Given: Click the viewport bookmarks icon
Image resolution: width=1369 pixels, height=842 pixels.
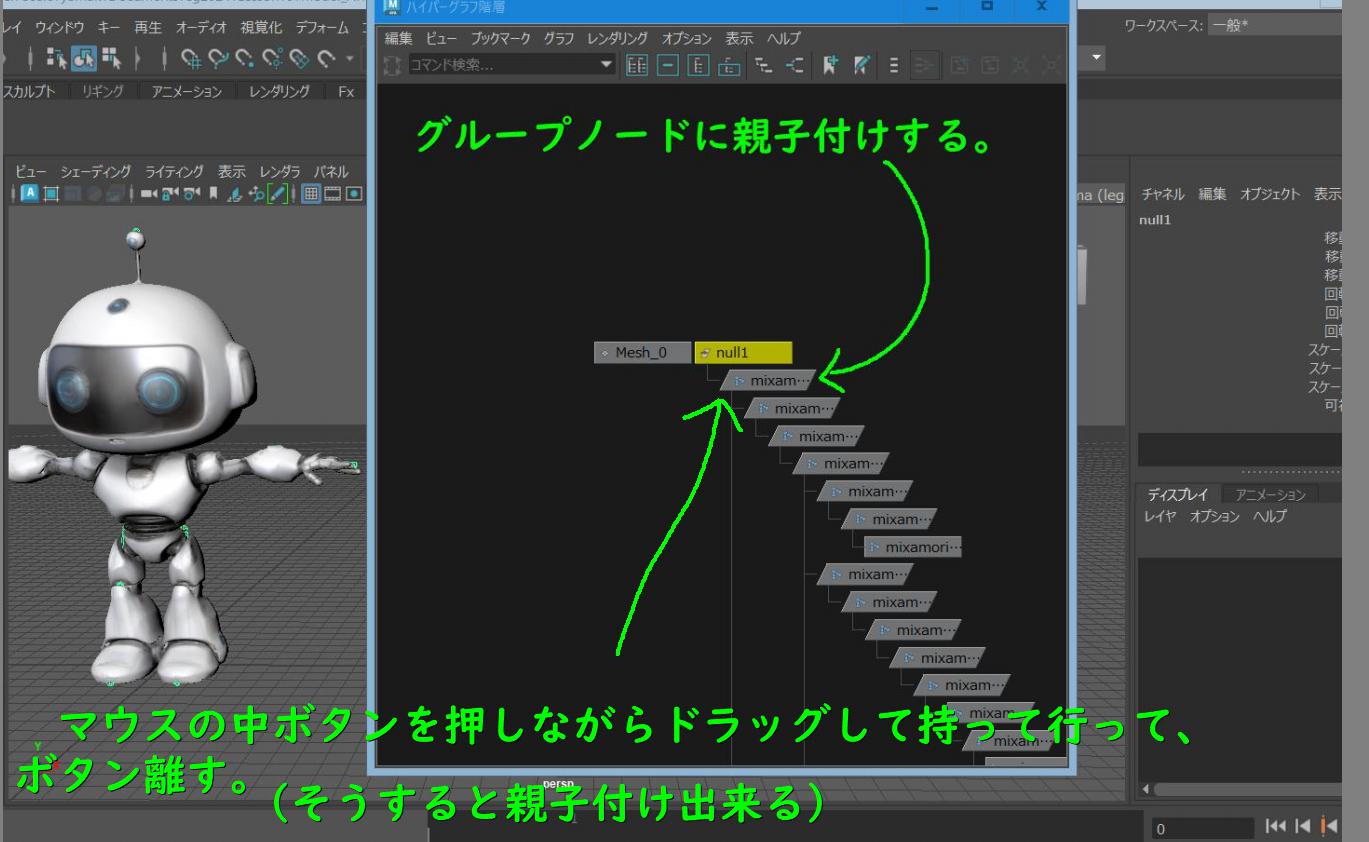Looking at the screenshot, I should click(x=213, y=194).
